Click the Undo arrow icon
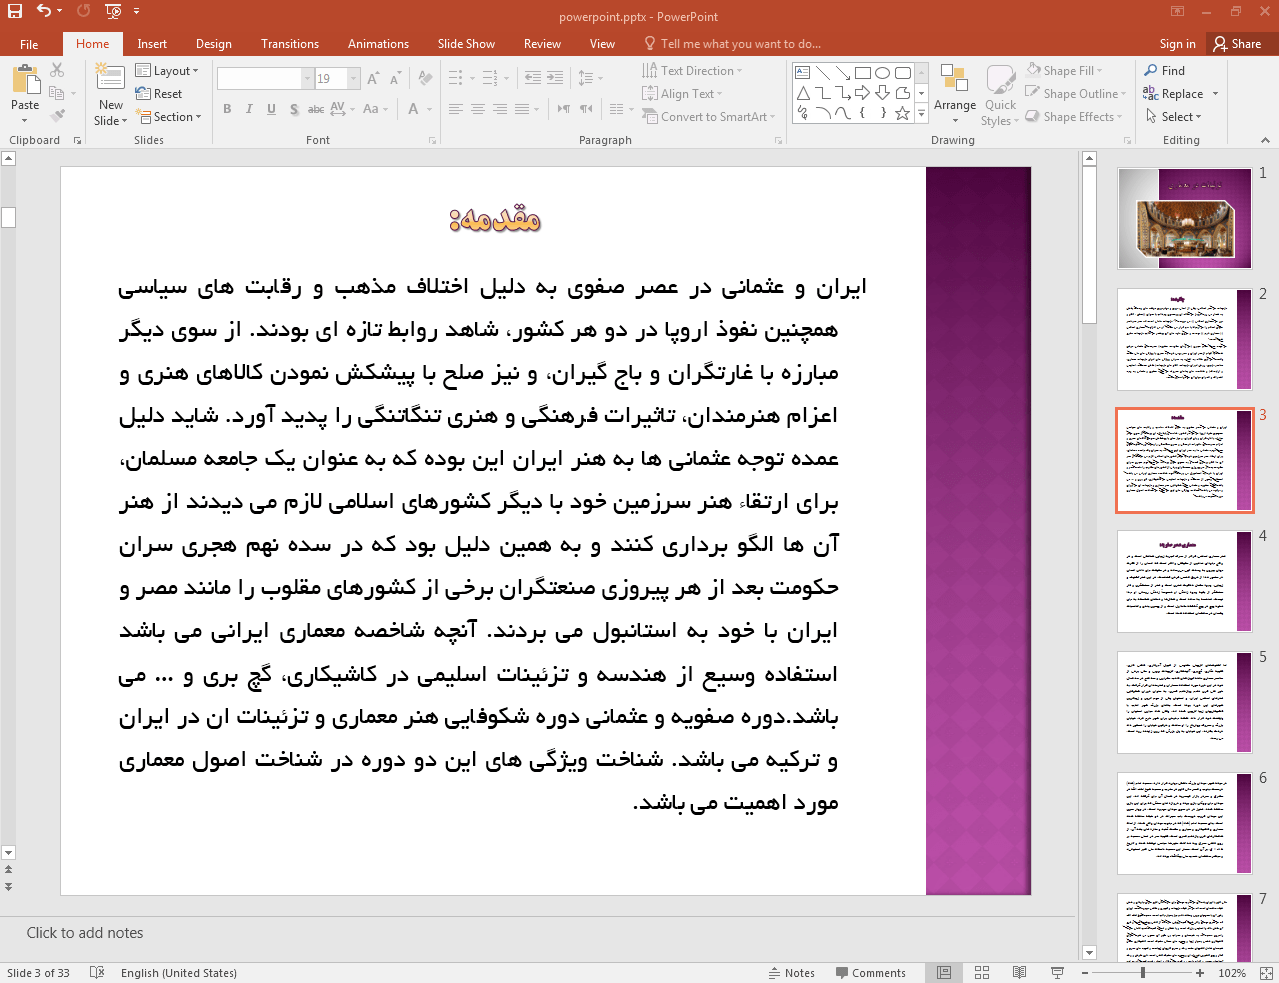The width and height of the screenshot is (1279, 983). 44,11
